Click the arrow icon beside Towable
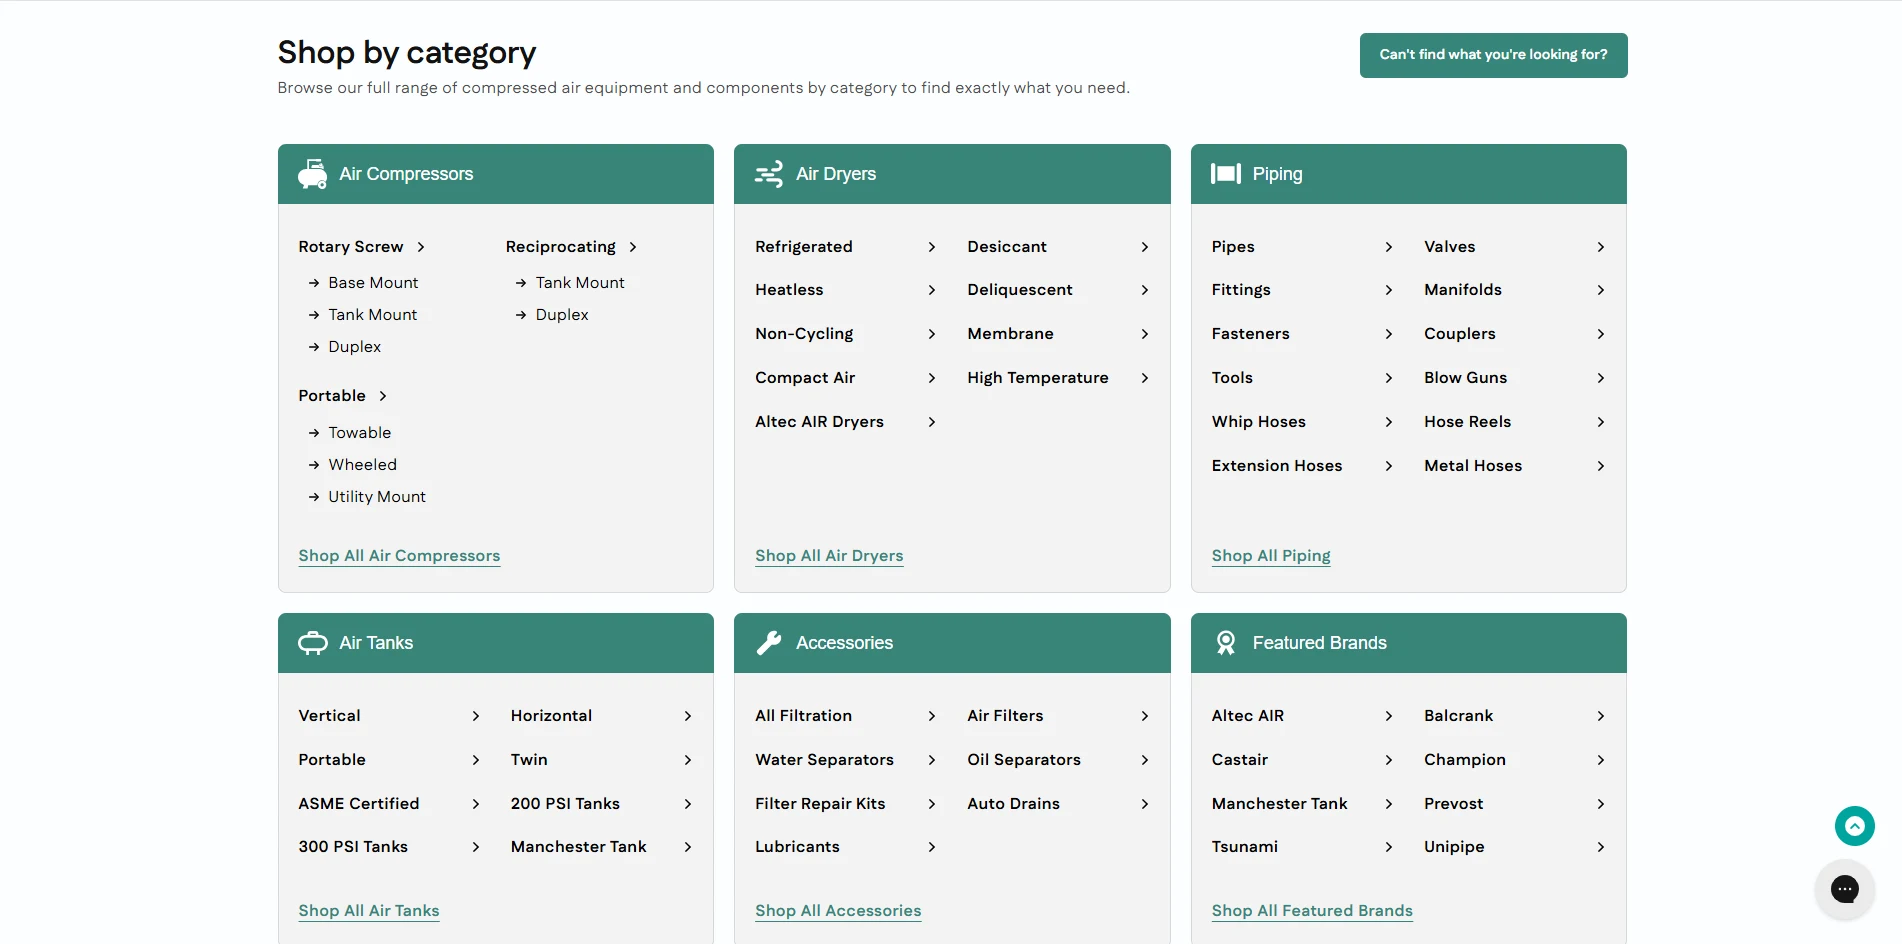The height and width of the screenshot is (944, 1902). [x=314, y=433]
